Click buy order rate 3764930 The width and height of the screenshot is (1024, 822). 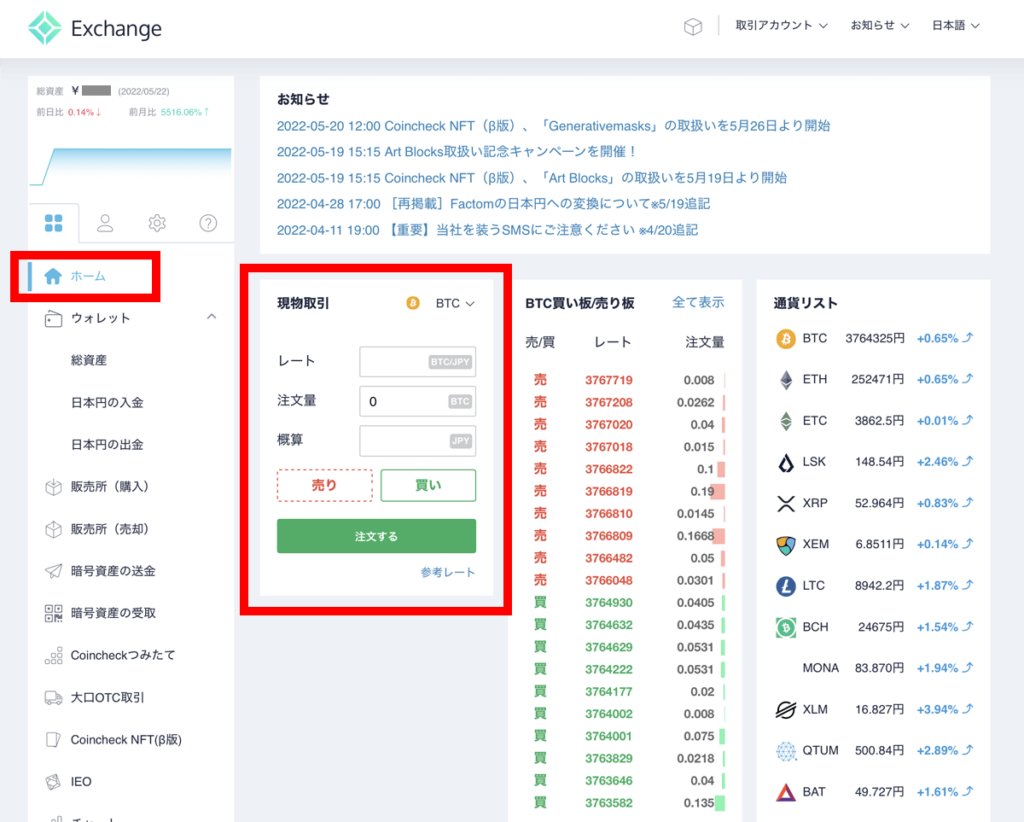coord(609,603)
